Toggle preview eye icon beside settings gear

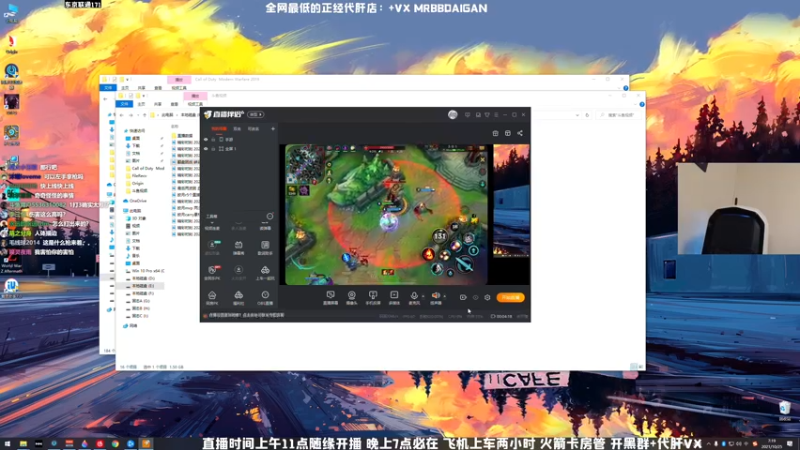tap(476, 297)
